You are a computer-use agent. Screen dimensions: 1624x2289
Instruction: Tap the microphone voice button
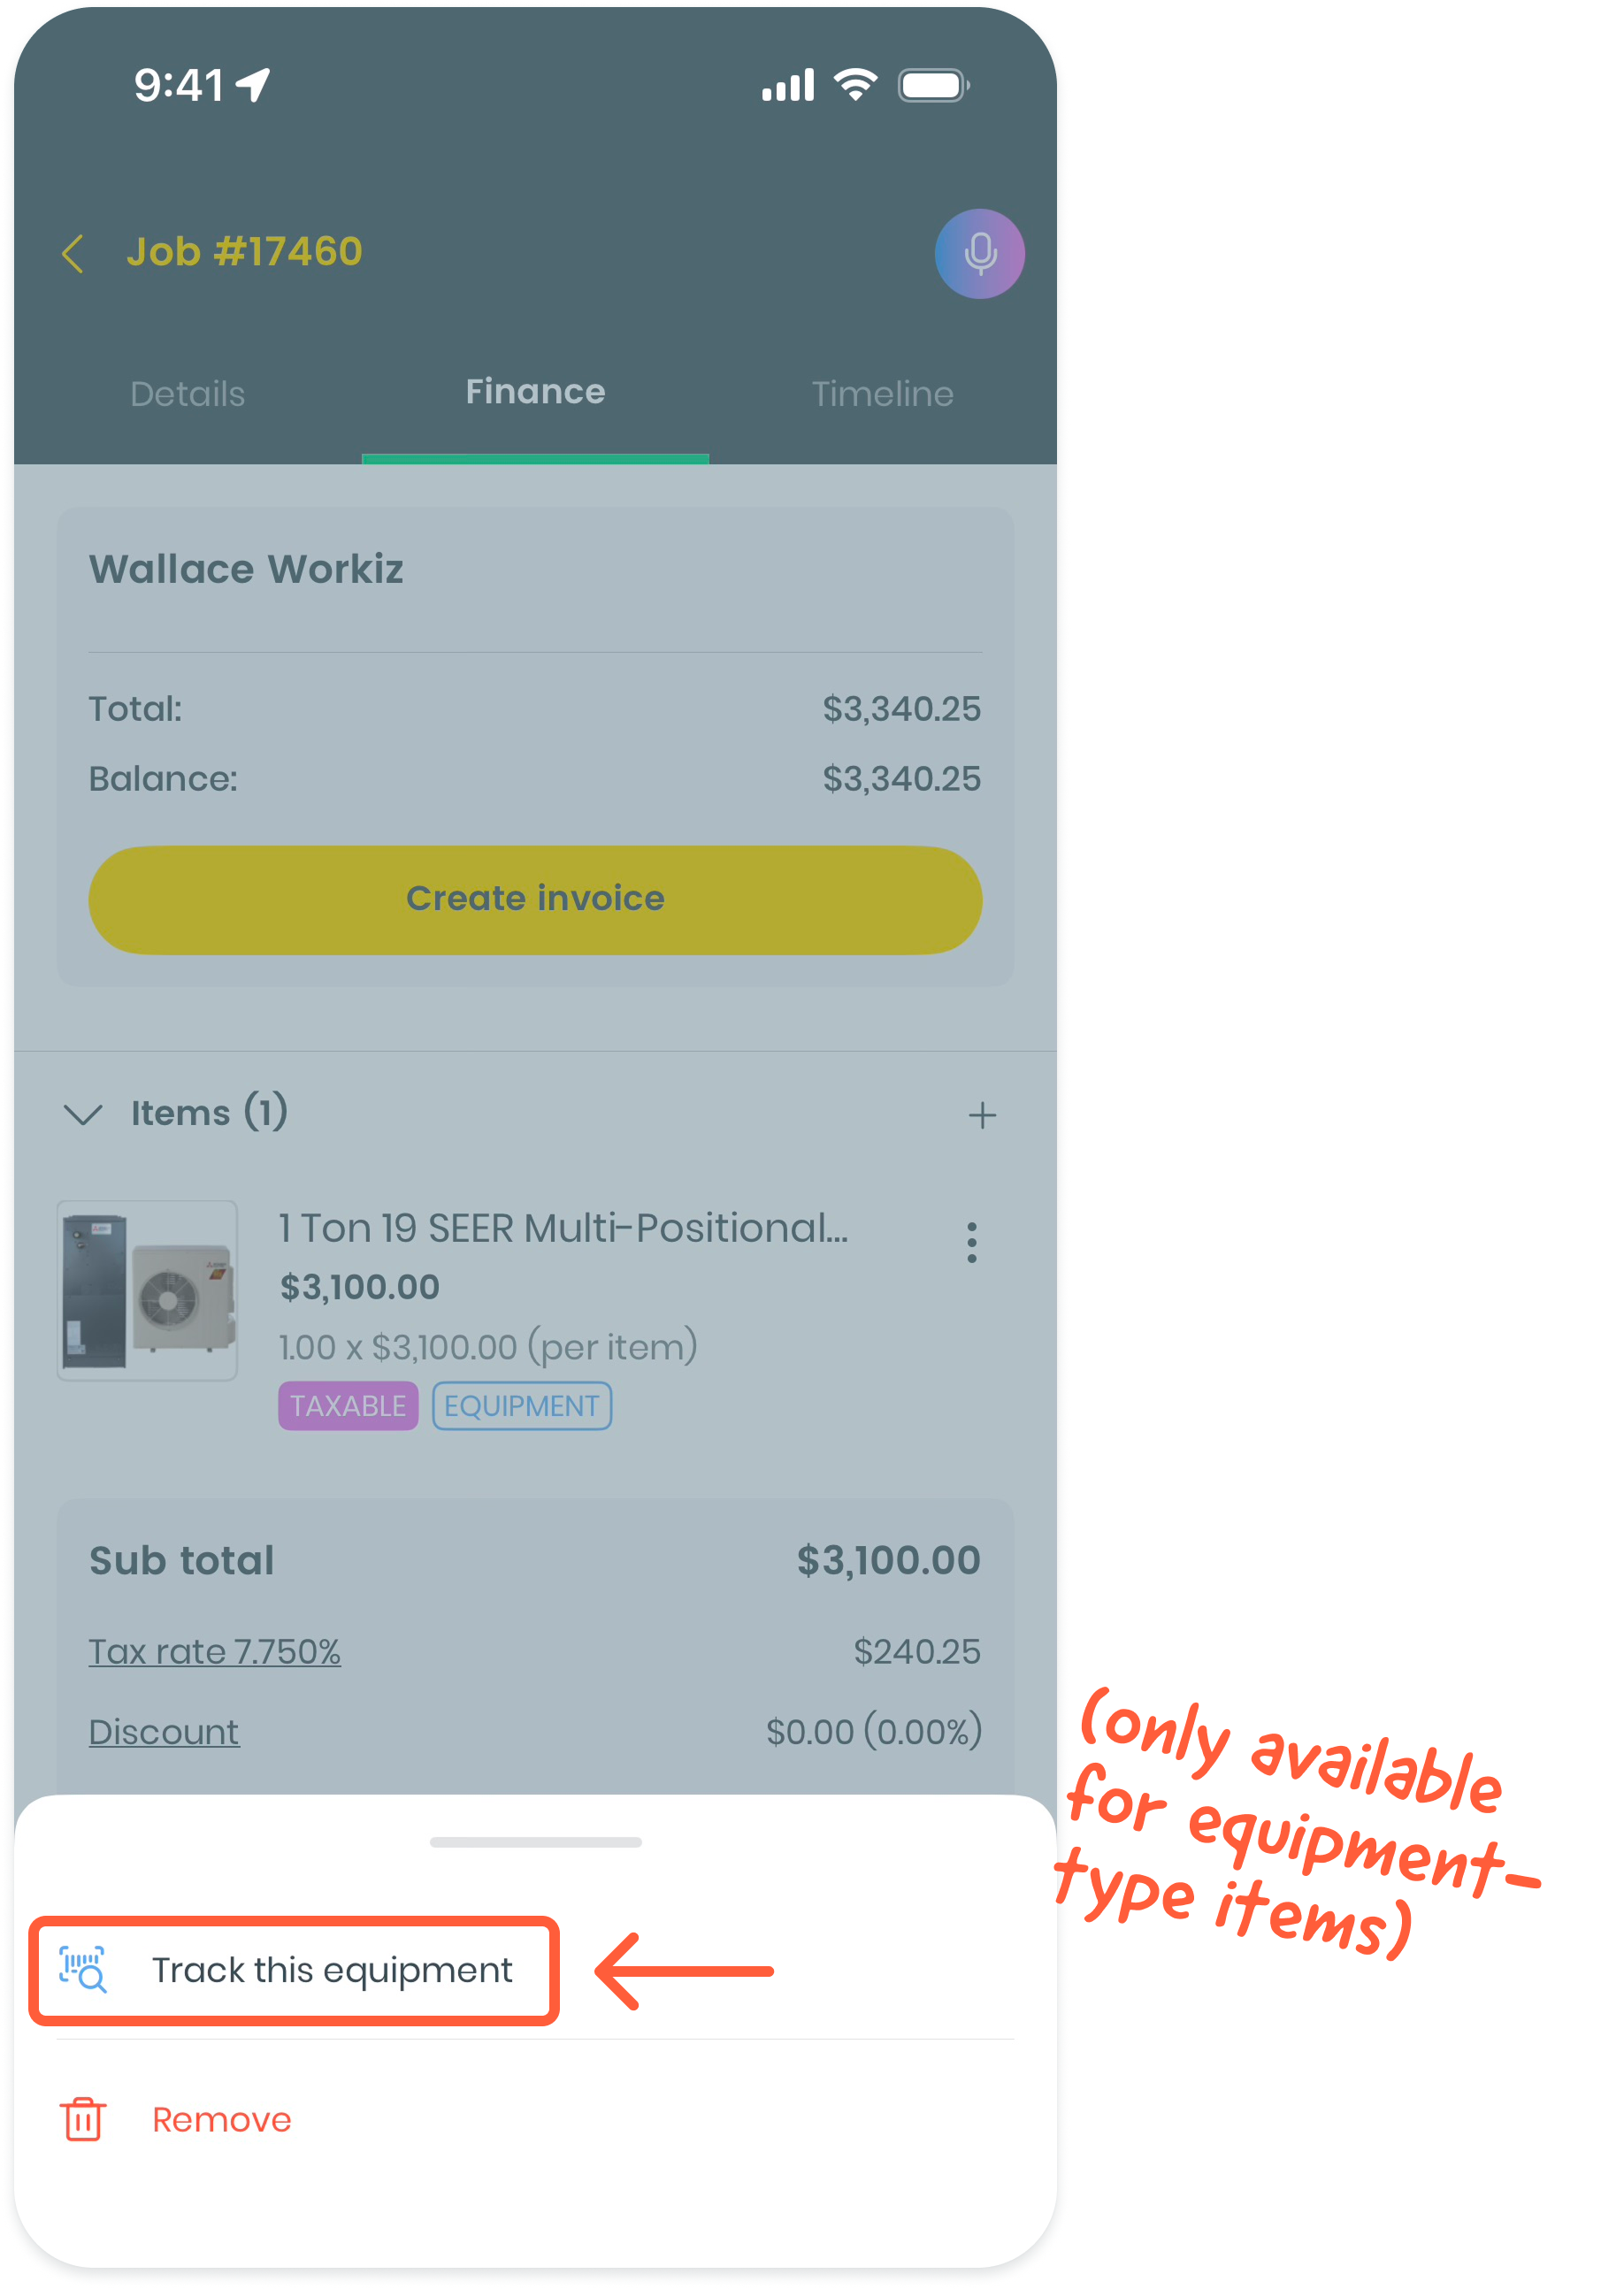979,253
